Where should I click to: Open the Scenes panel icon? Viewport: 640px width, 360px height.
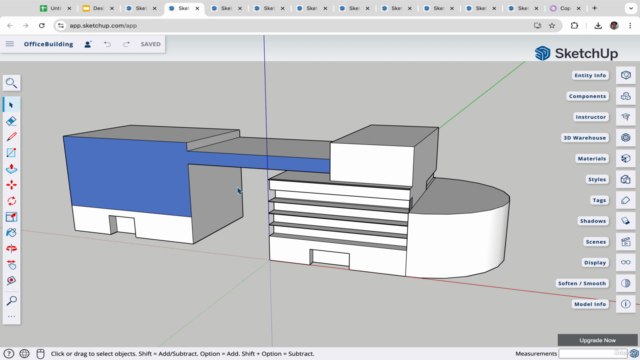coord(625,242)
